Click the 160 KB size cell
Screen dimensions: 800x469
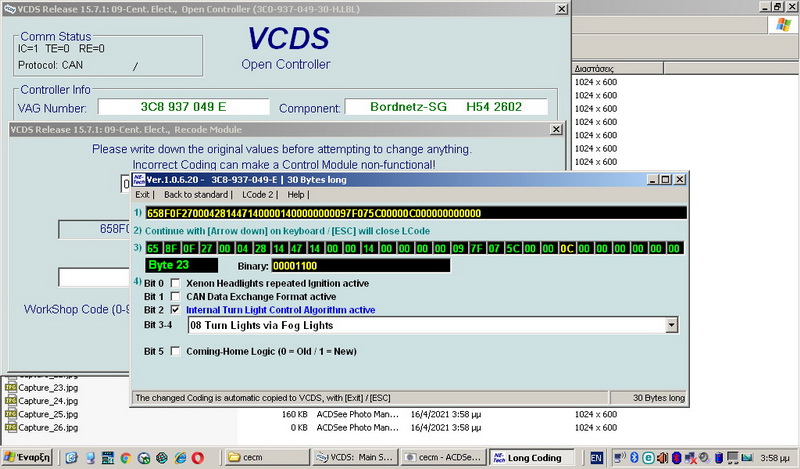294,414
